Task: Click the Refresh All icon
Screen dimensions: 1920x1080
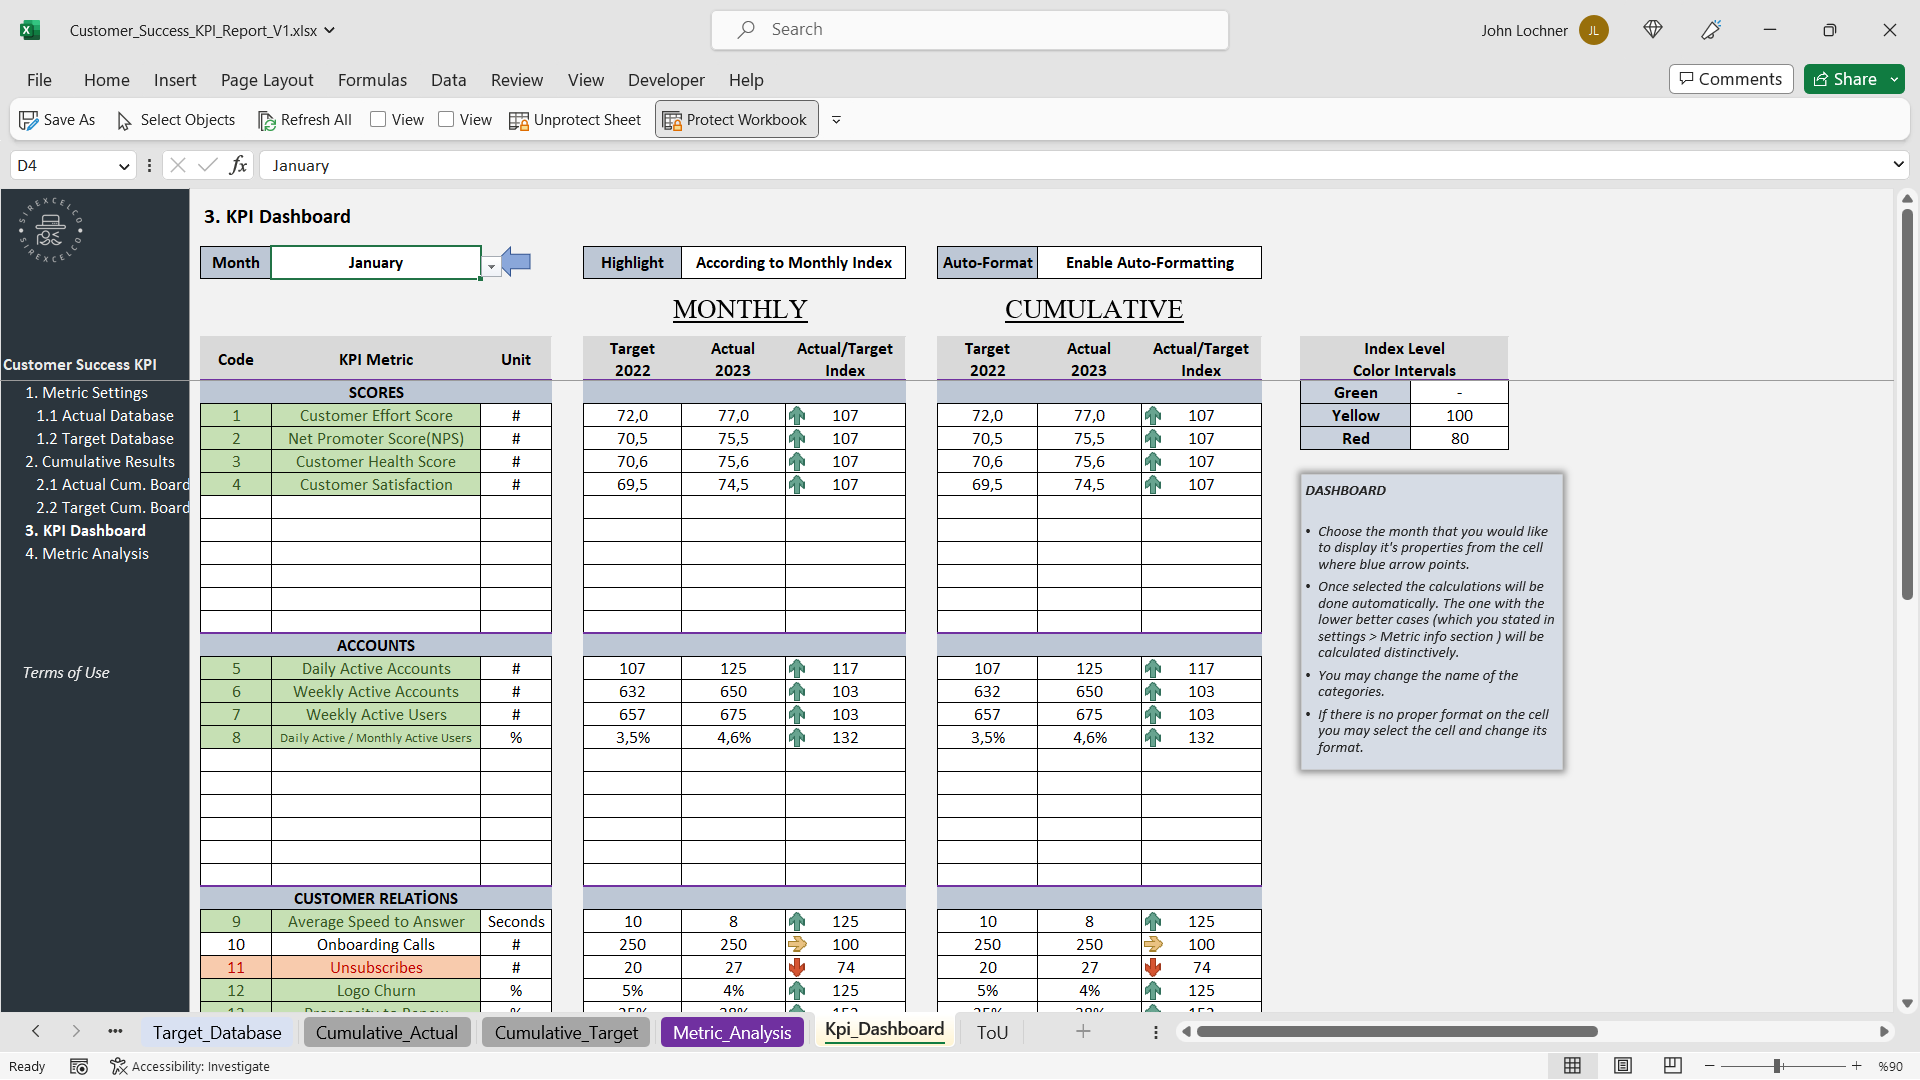Action: [266, 120]
